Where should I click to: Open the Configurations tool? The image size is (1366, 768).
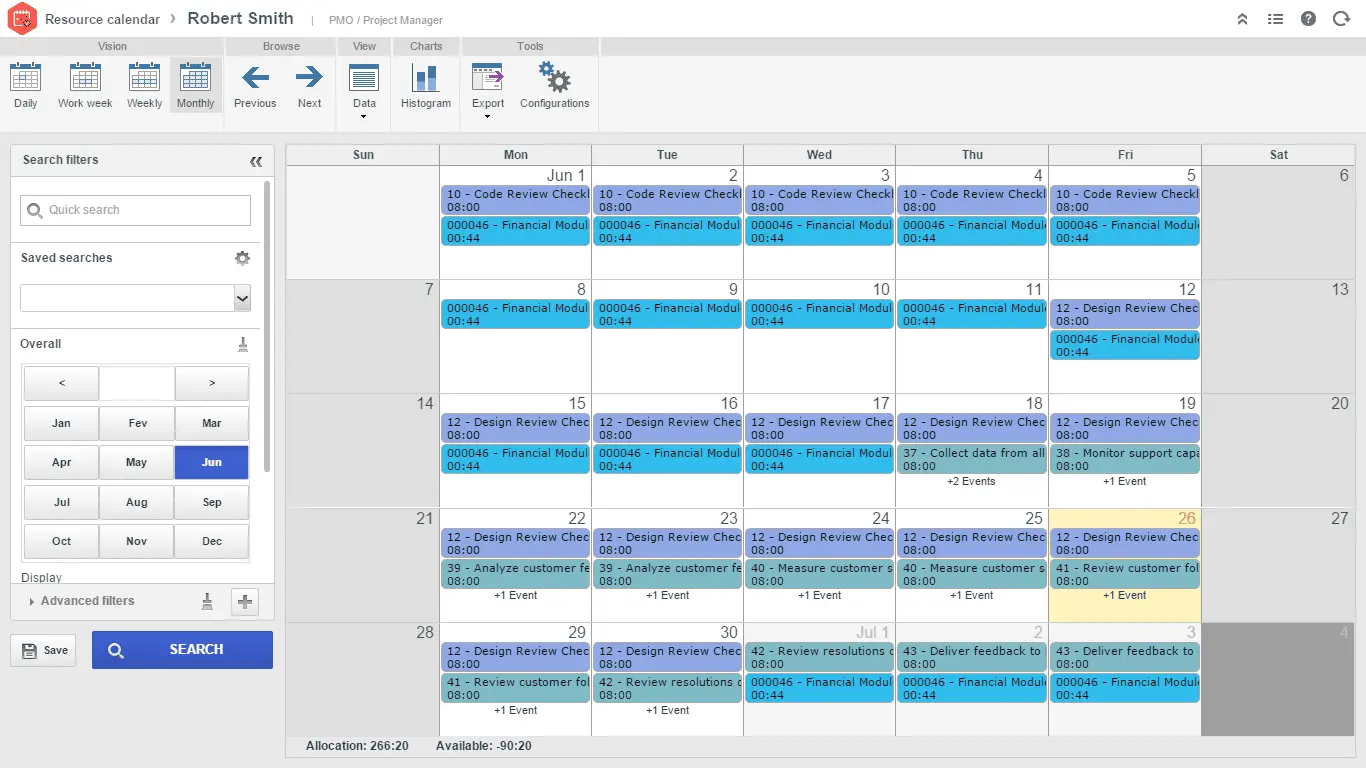554,88
